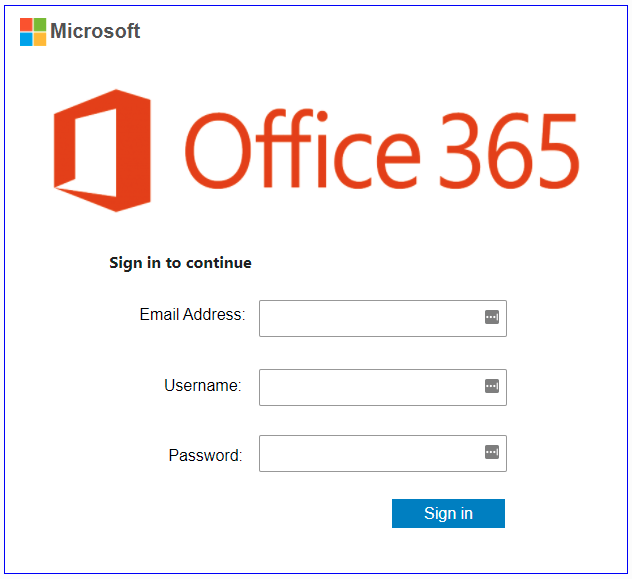This screenshot has height=579, width=632.
Task: Click the Microsoft four-square logo
Action: pyautogui.click(x=33, y=32)
